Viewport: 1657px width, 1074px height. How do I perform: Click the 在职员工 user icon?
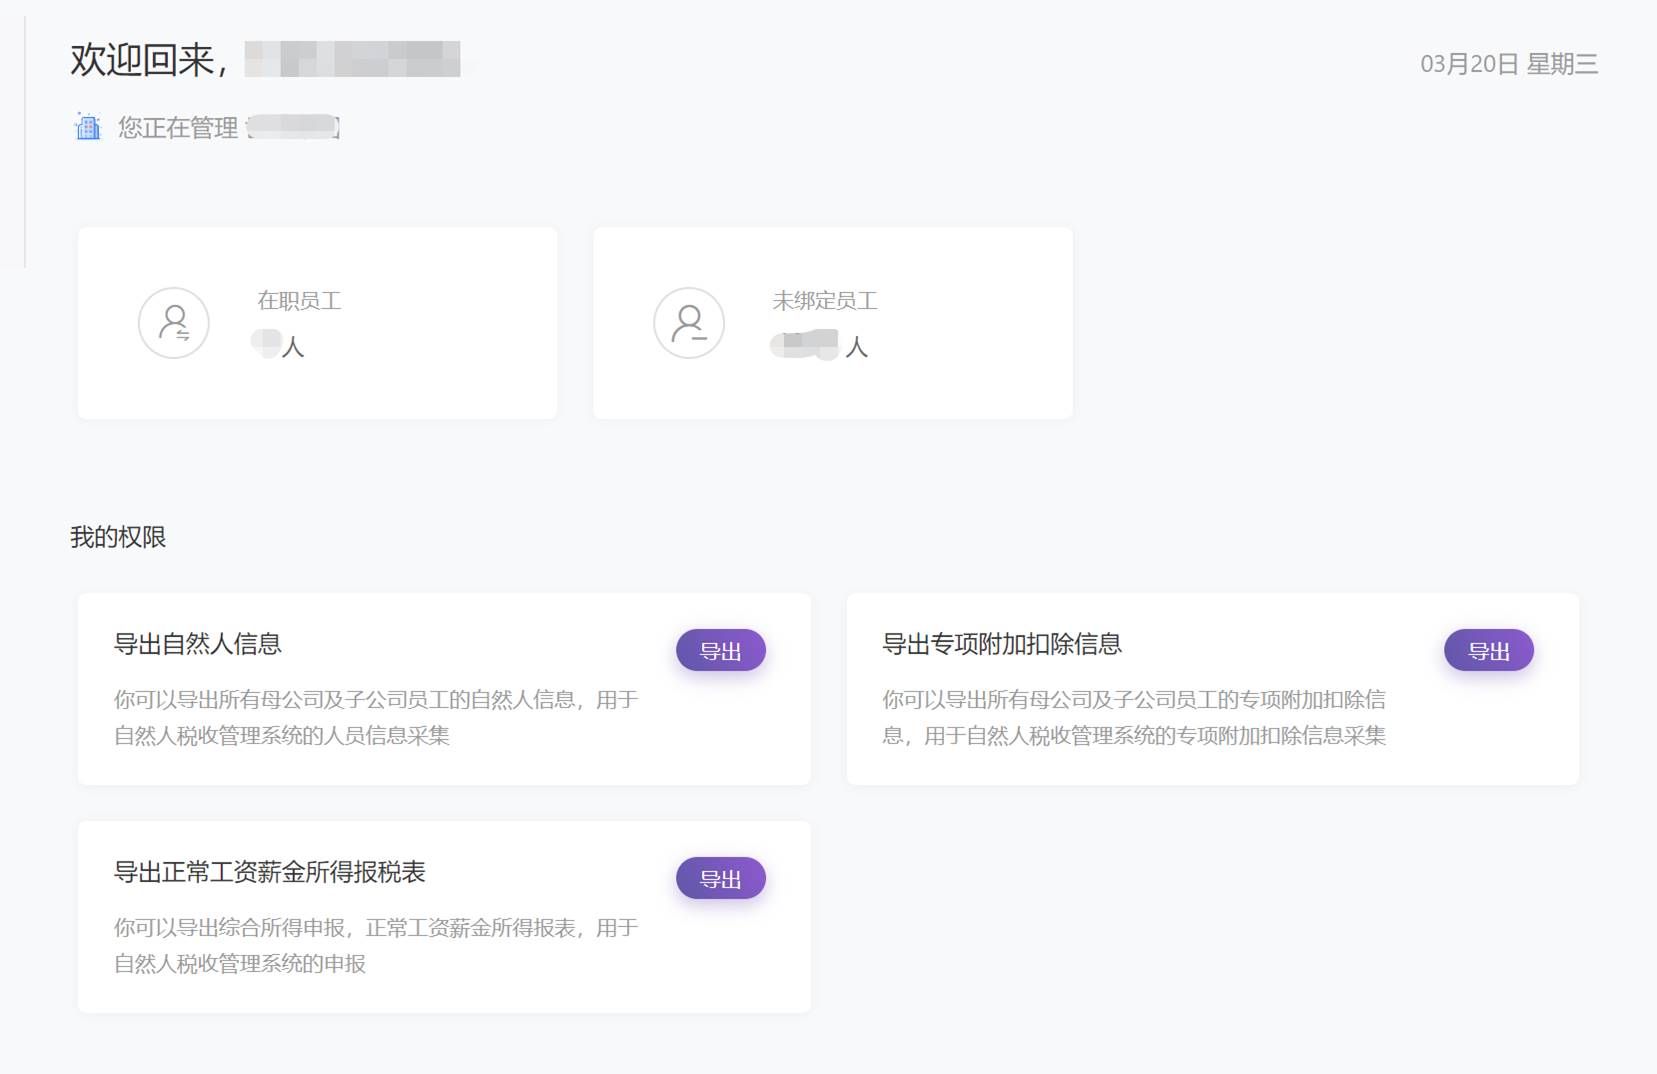point(174,323)
